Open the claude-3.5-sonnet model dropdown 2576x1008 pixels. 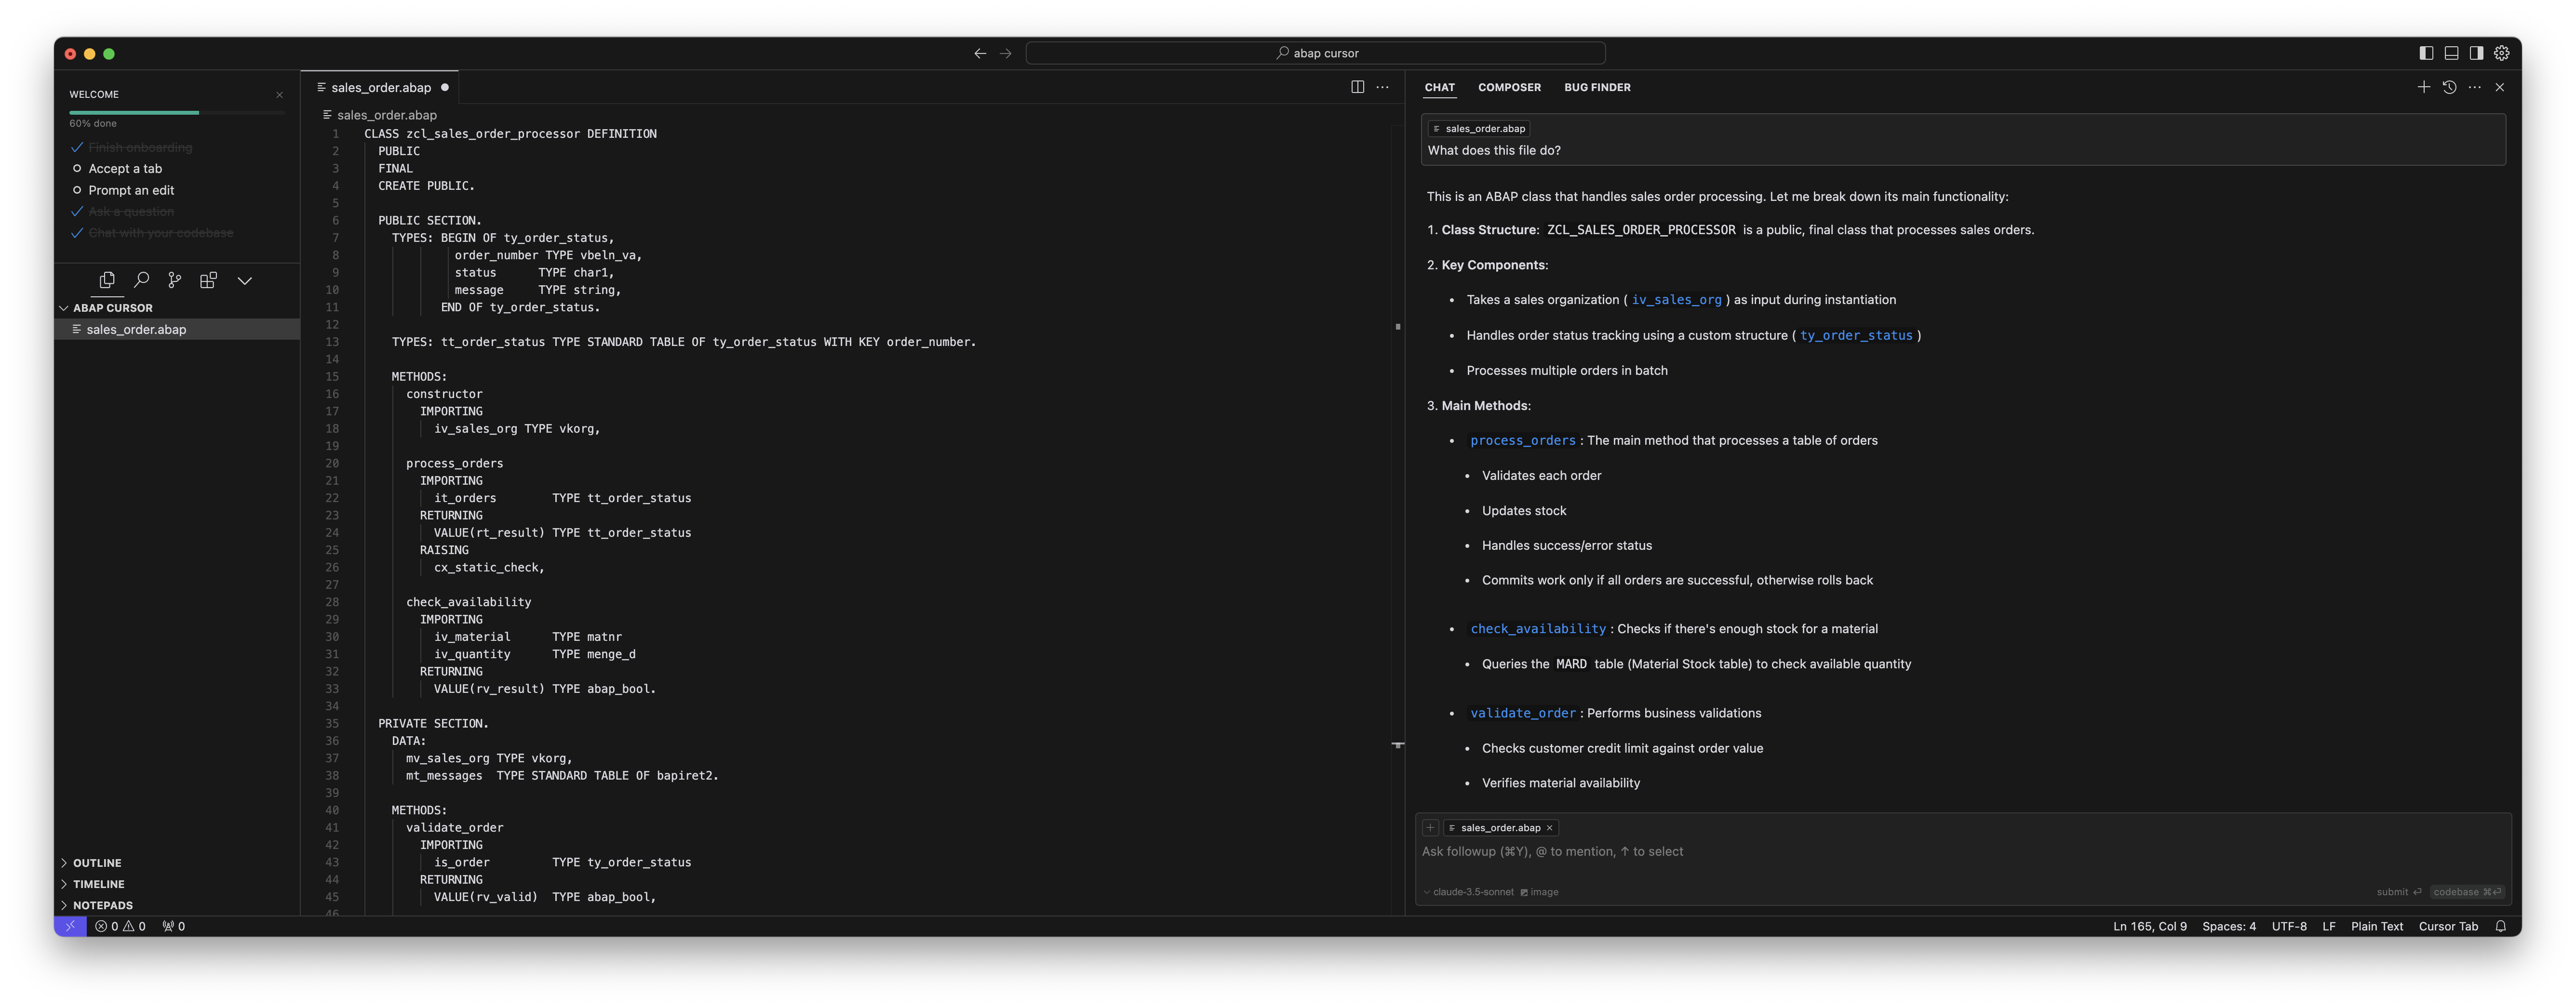(1468, 892)
